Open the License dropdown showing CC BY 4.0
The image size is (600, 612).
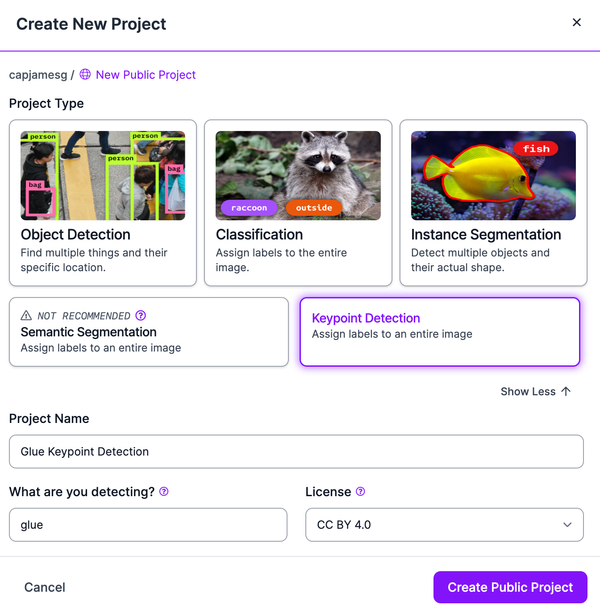pyautogui.click(x=444, y=524)
